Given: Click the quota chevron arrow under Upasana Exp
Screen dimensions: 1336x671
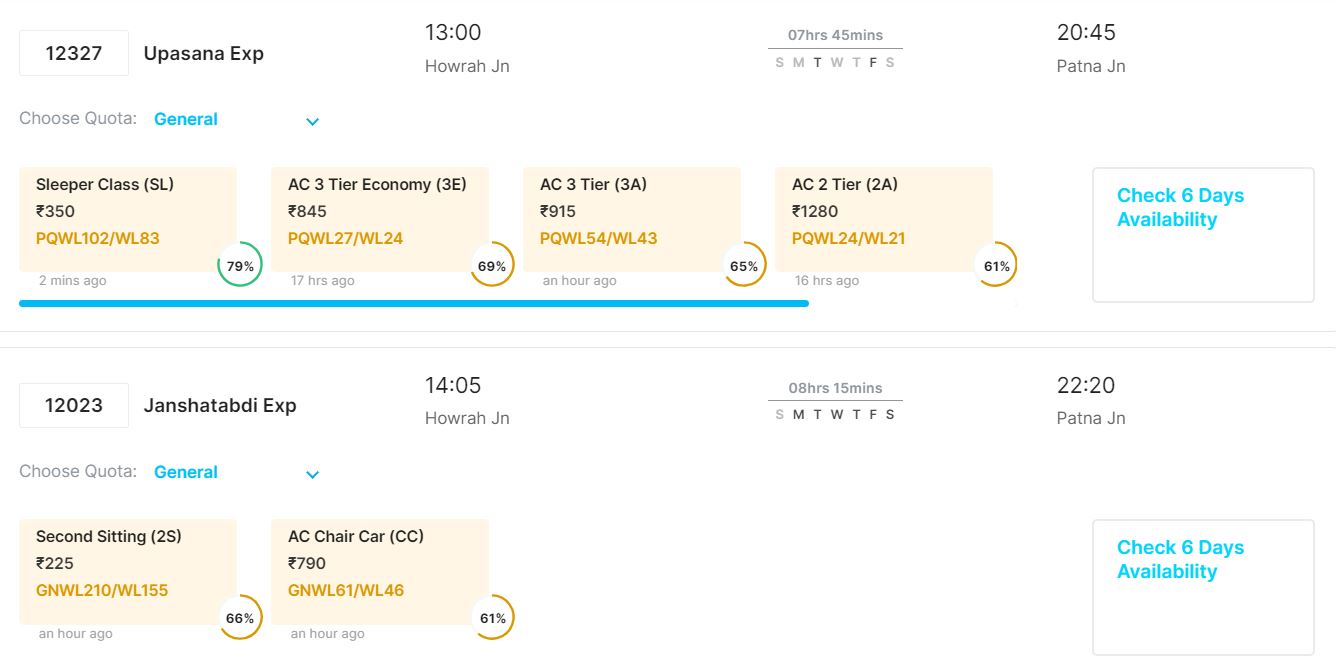Looking at the screenshot, I should (312, 122).
